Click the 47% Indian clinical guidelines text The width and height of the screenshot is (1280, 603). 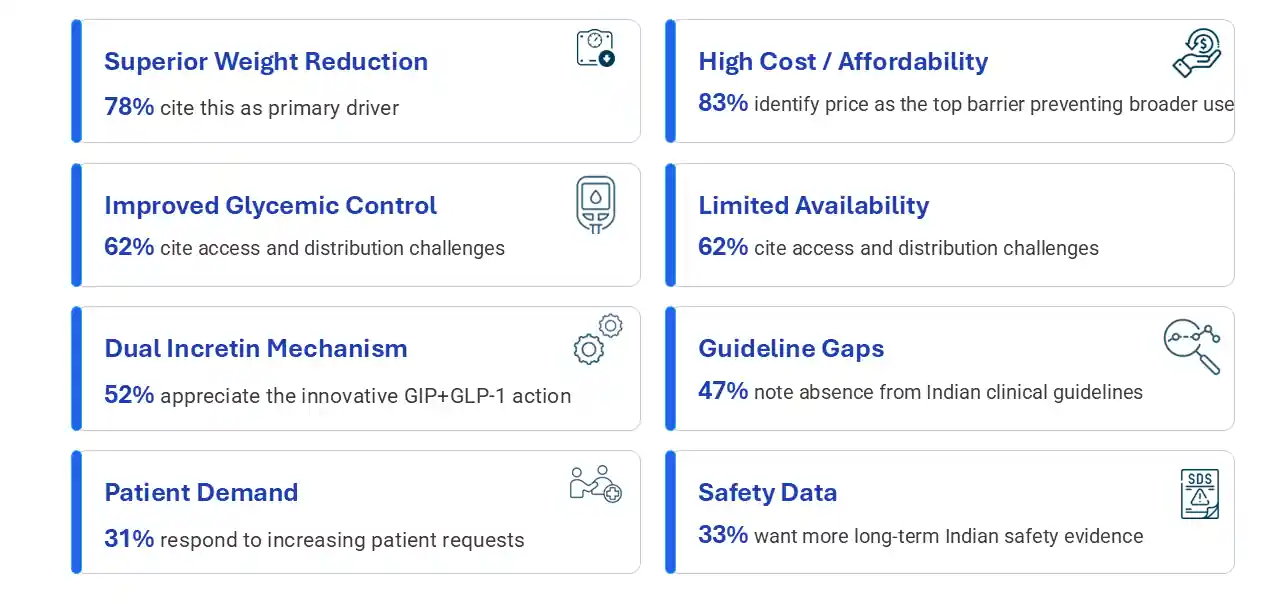(x=920, y=391)
